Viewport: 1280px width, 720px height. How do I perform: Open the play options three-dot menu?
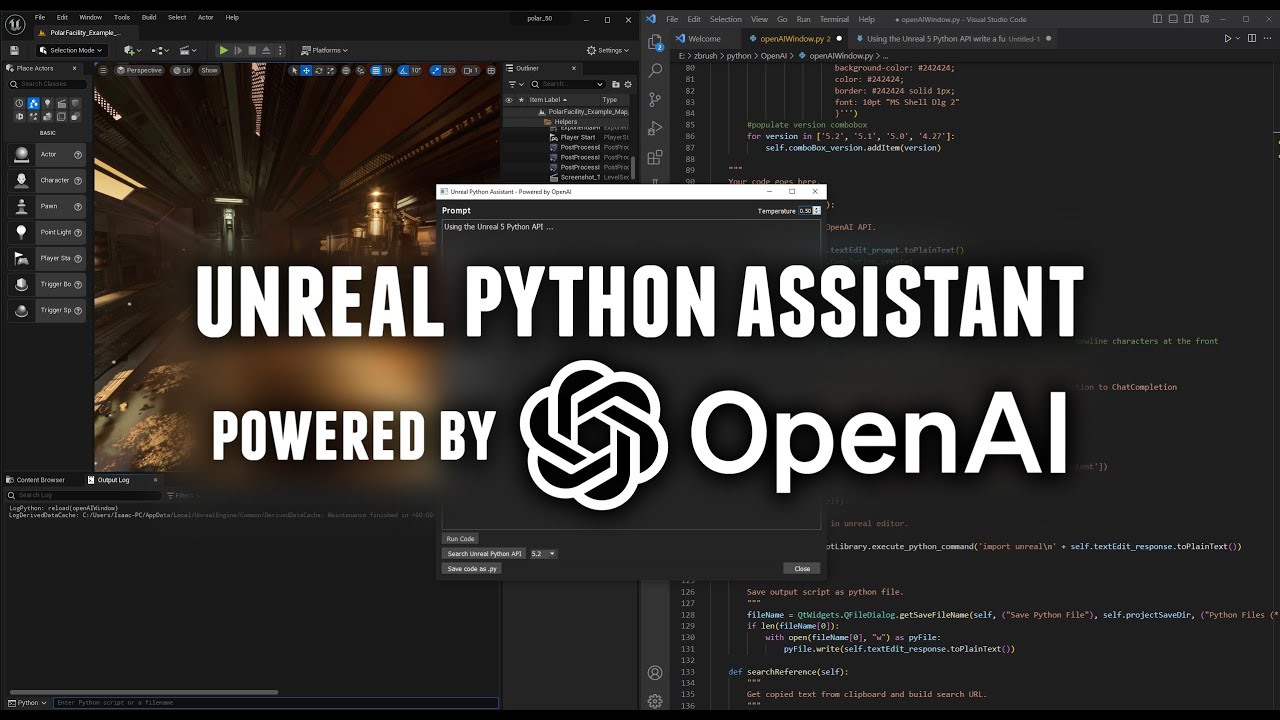tap(280, 50)
